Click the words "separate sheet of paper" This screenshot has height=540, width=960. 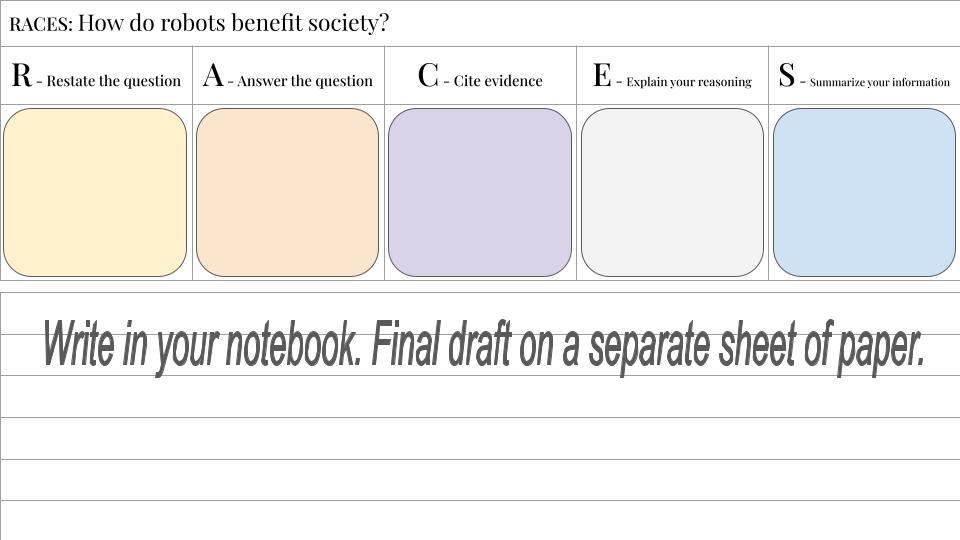point(755,346)
